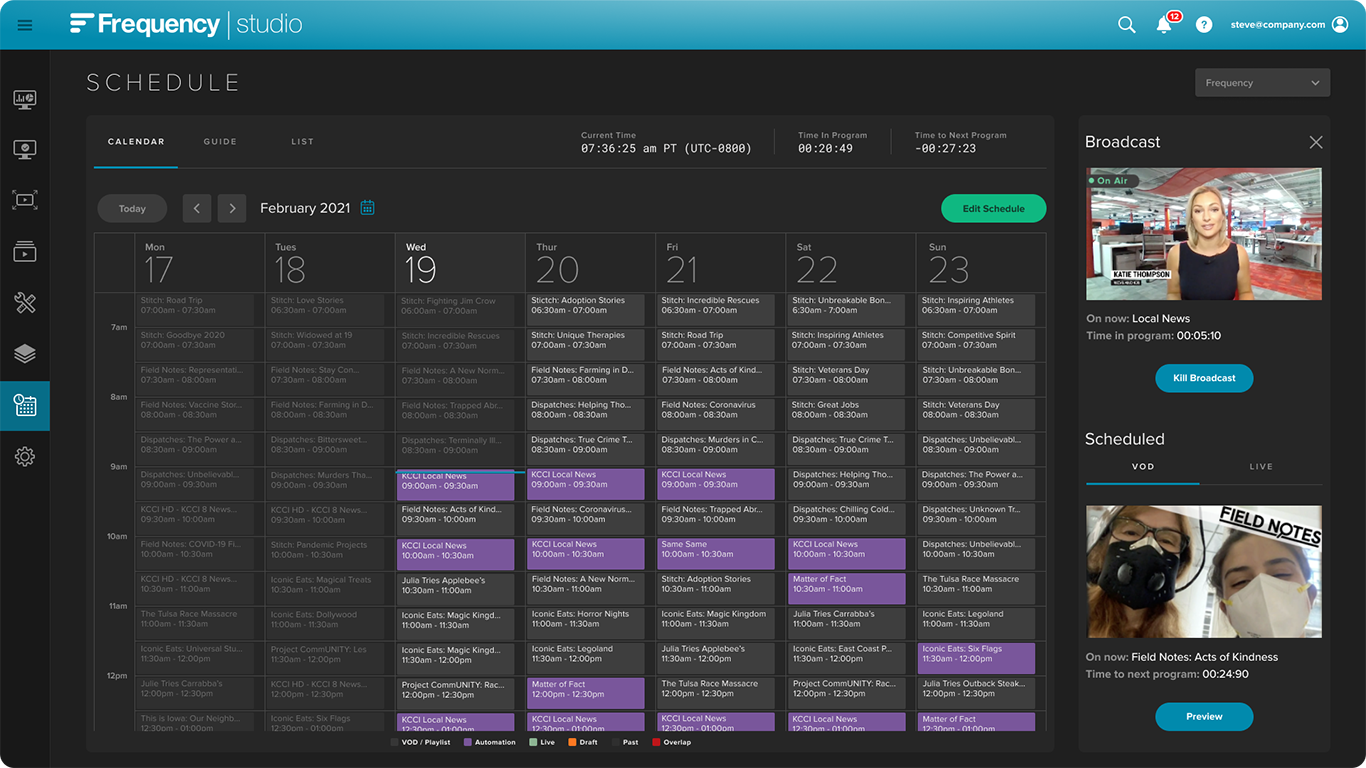Open the video player screen sidebar icon
Screen dimensions: 1366x768
click(x=25, y=199)
